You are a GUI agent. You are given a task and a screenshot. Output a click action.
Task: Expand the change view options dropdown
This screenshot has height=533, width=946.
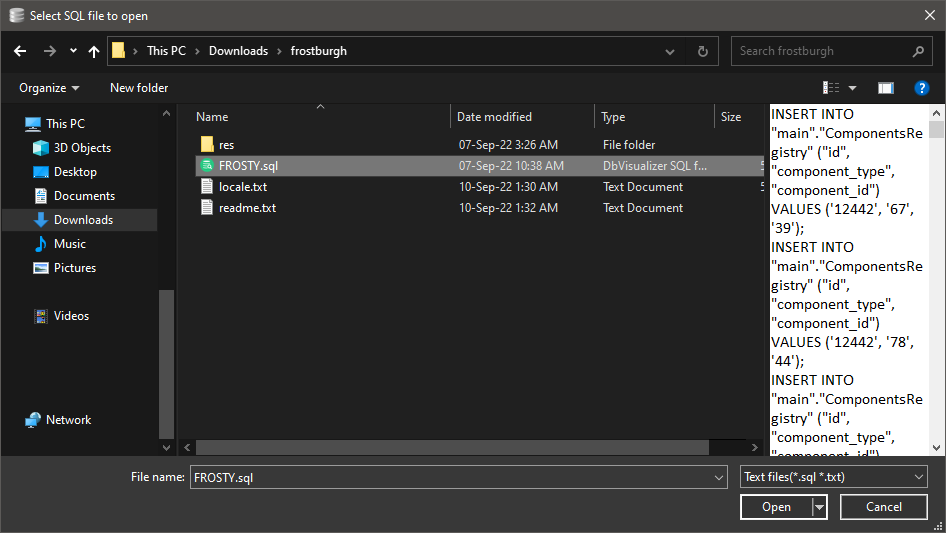tap(852, 88)
